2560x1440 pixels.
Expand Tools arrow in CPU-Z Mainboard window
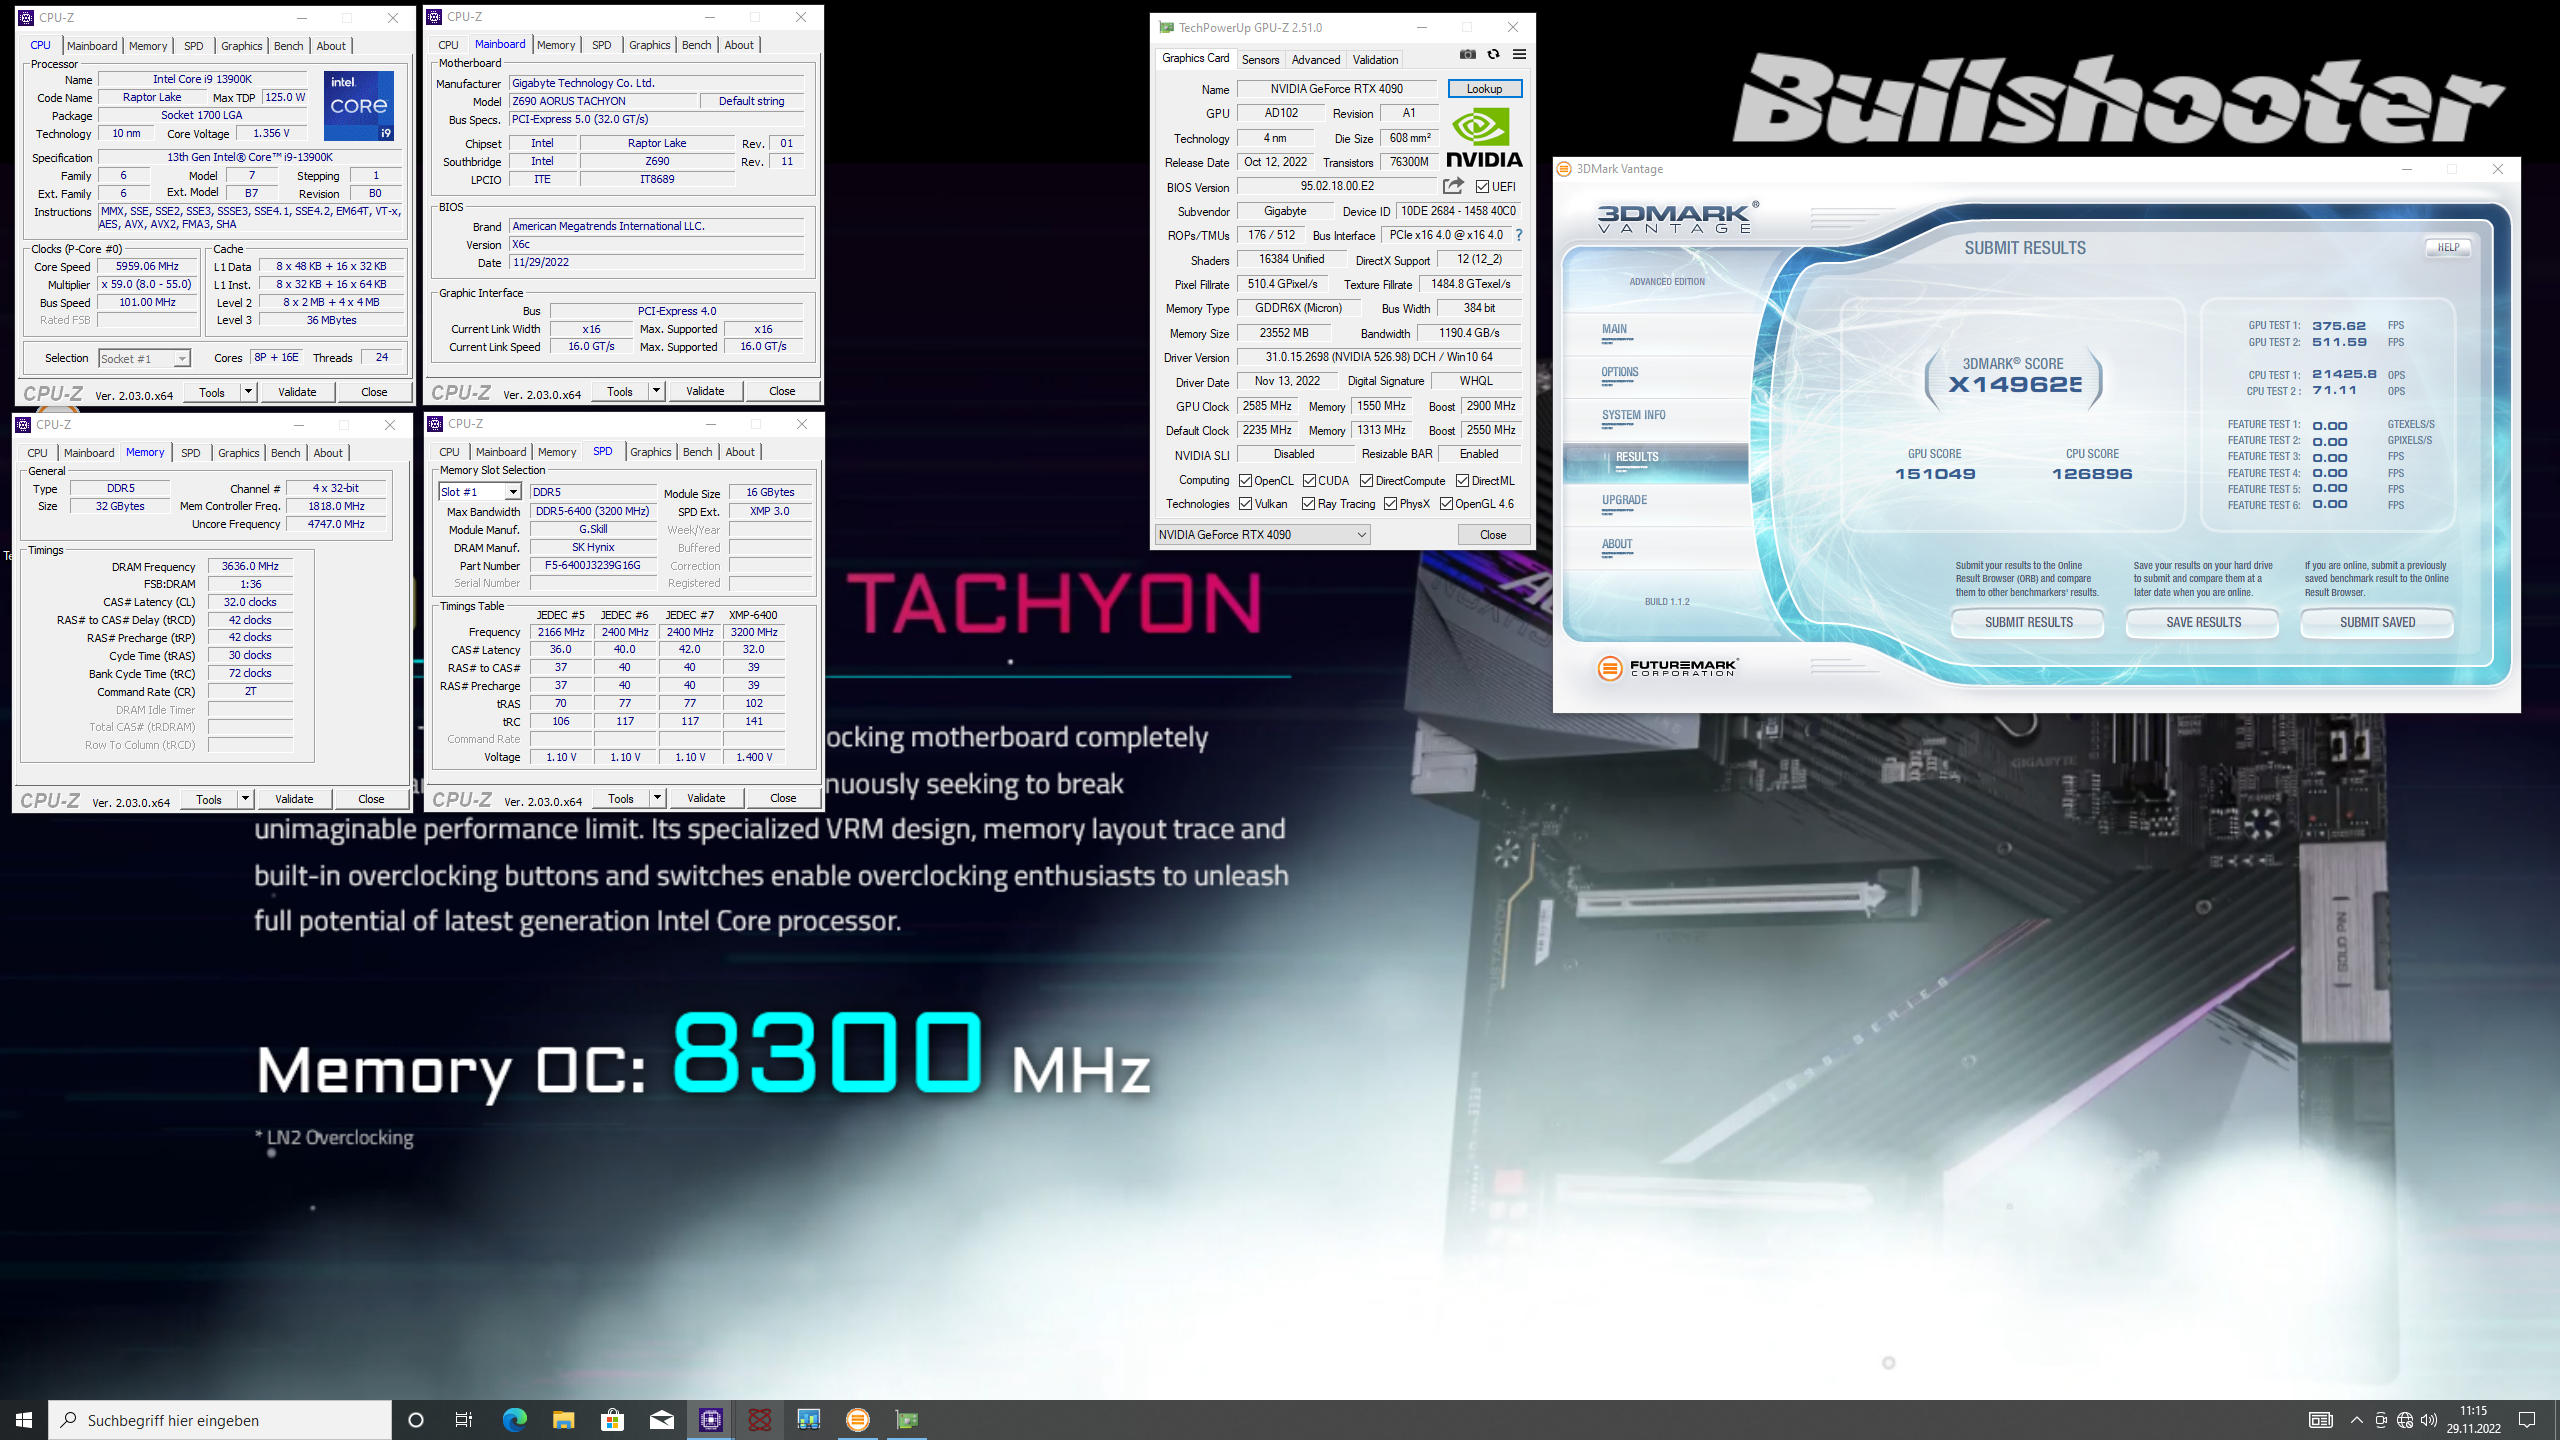point(657,391)
